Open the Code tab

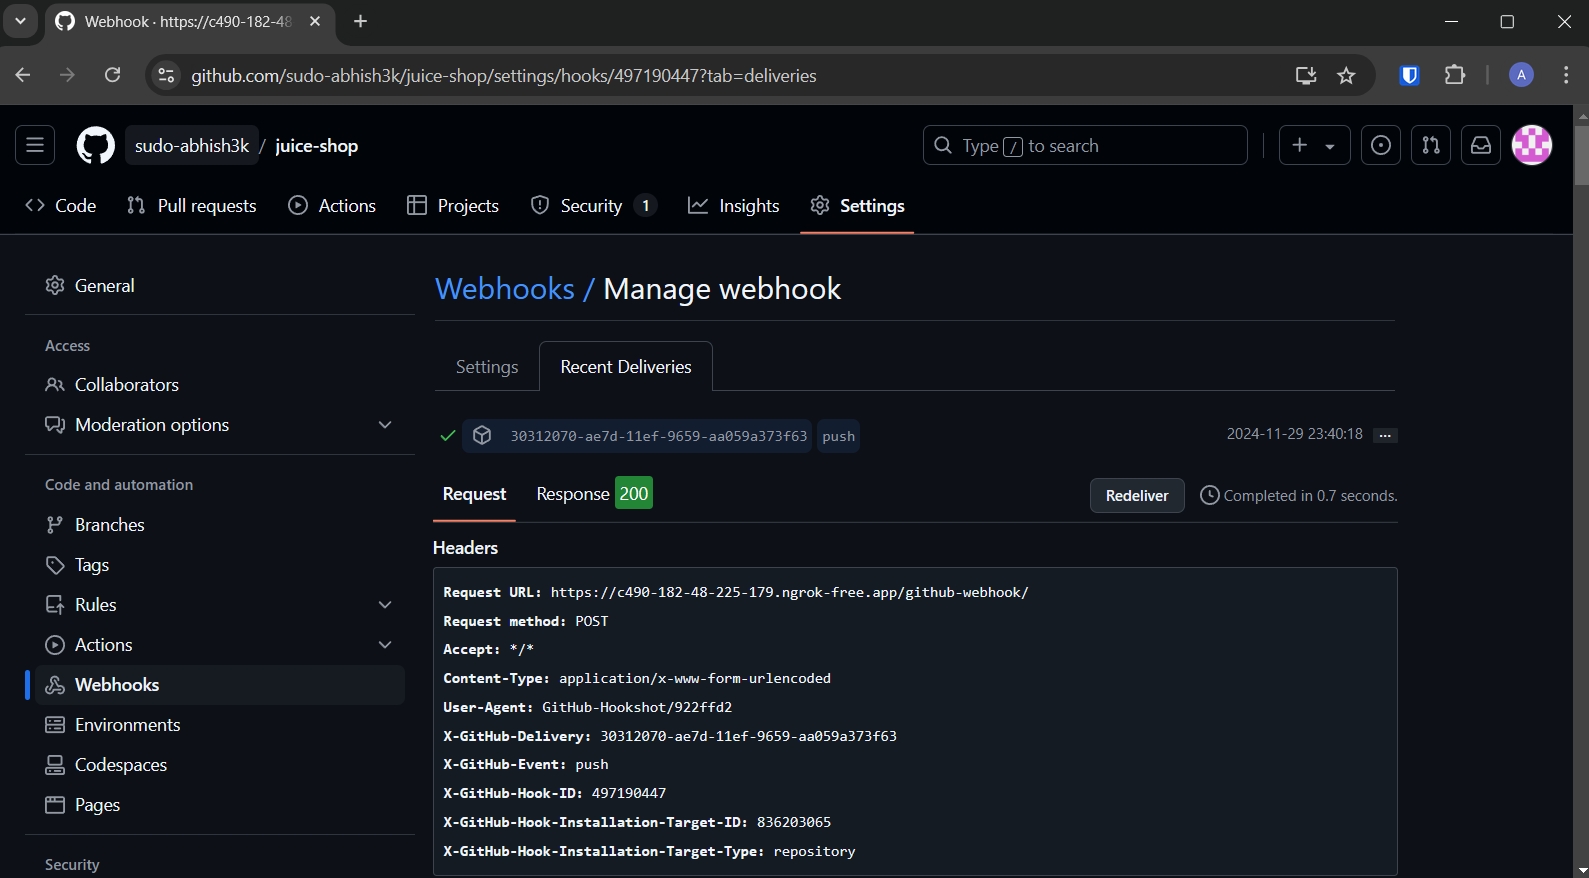tap(61, 206)
